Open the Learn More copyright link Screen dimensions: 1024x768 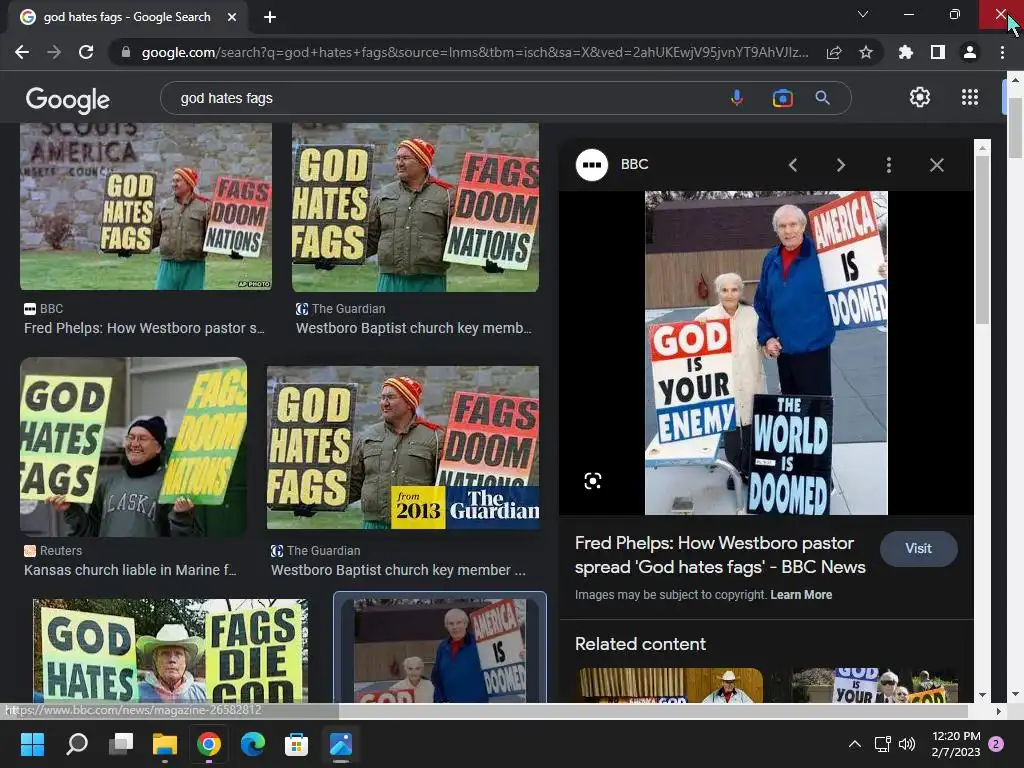point(801,595)
